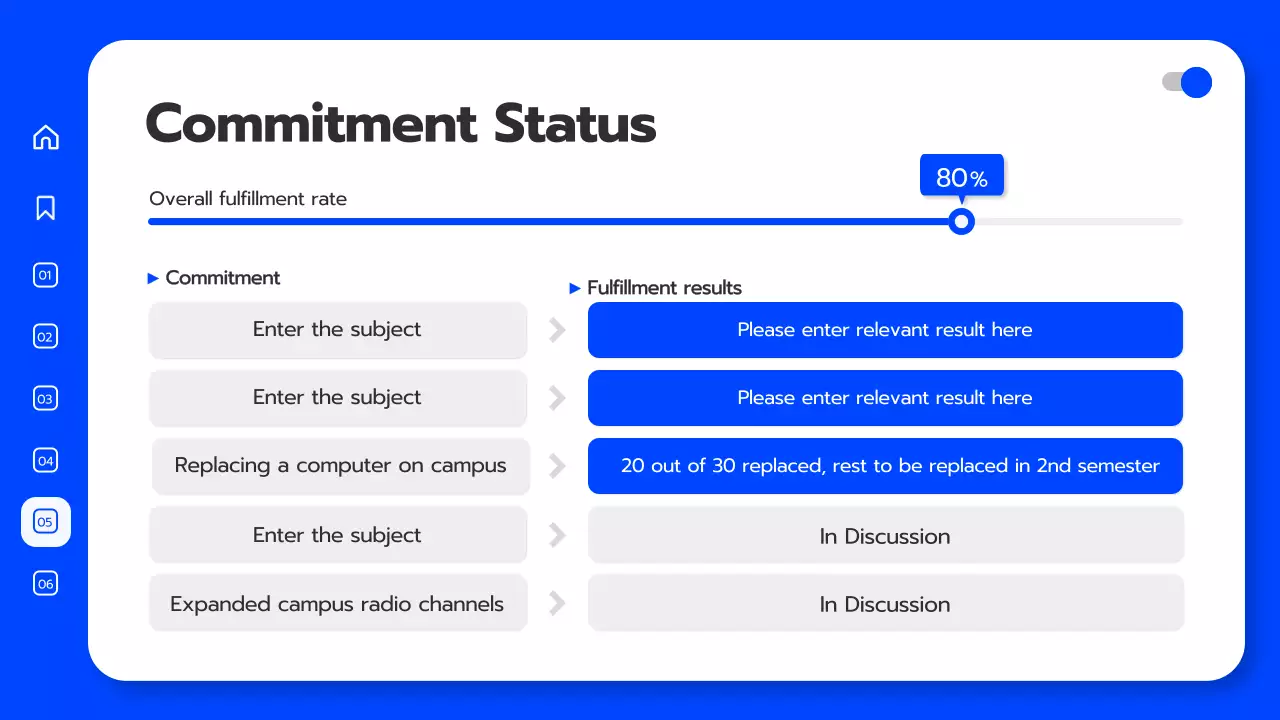Image resolution: width=1280 pixels, height=720 pixels.
Task: Click the triangle beside Commitment heading
Action: pos(153,279)
